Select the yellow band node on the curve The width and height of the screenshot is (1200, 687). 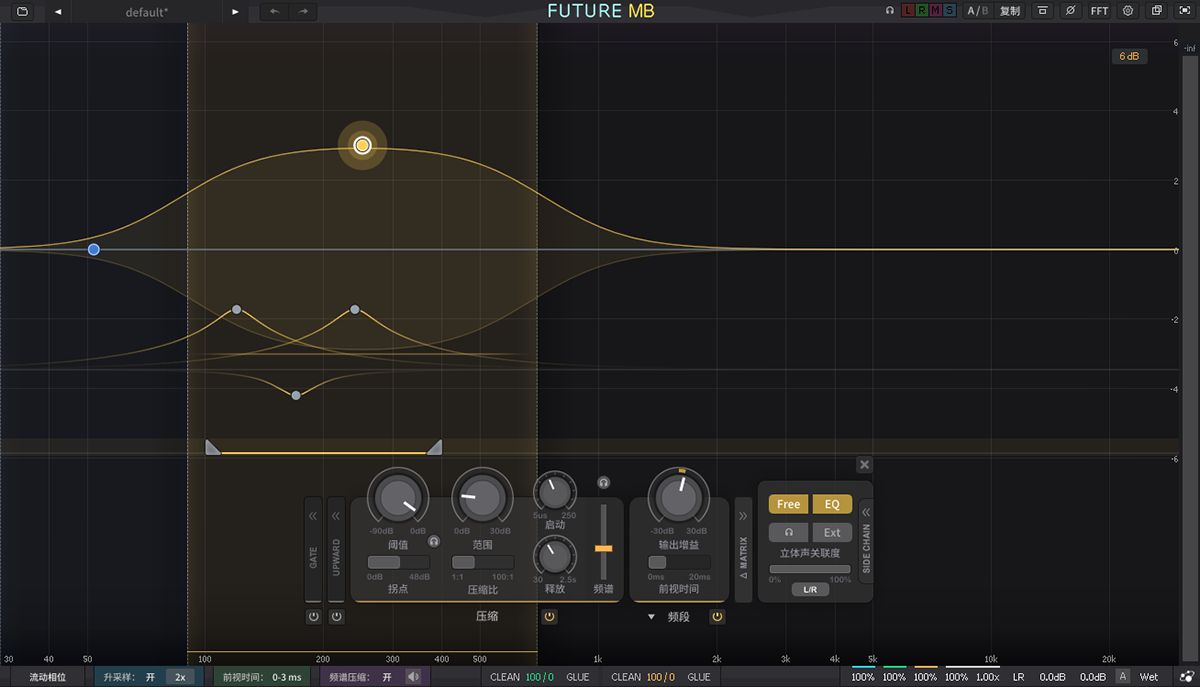coord(362,146)
